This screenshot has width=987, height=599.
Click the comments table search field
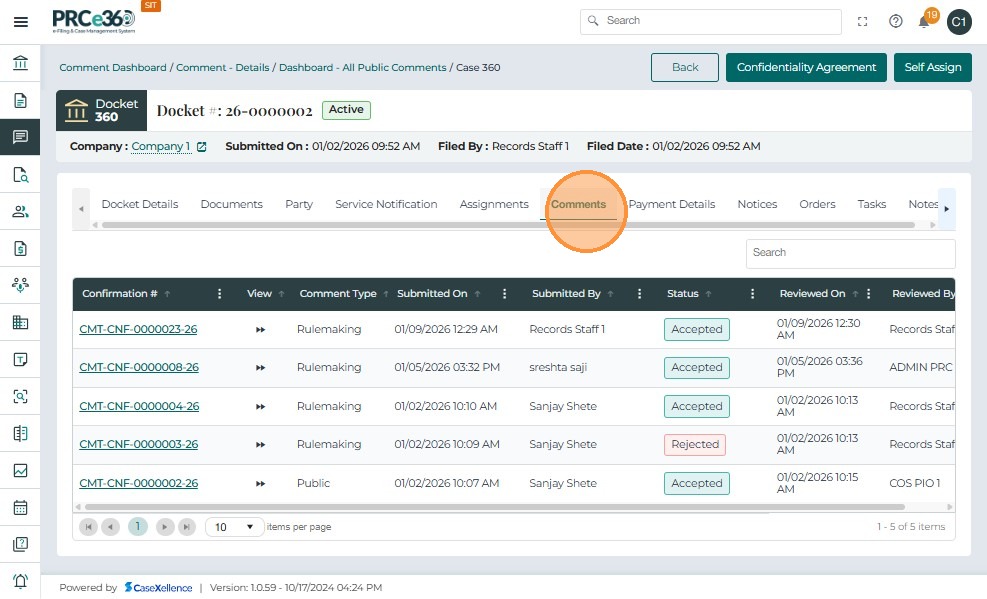849,253
